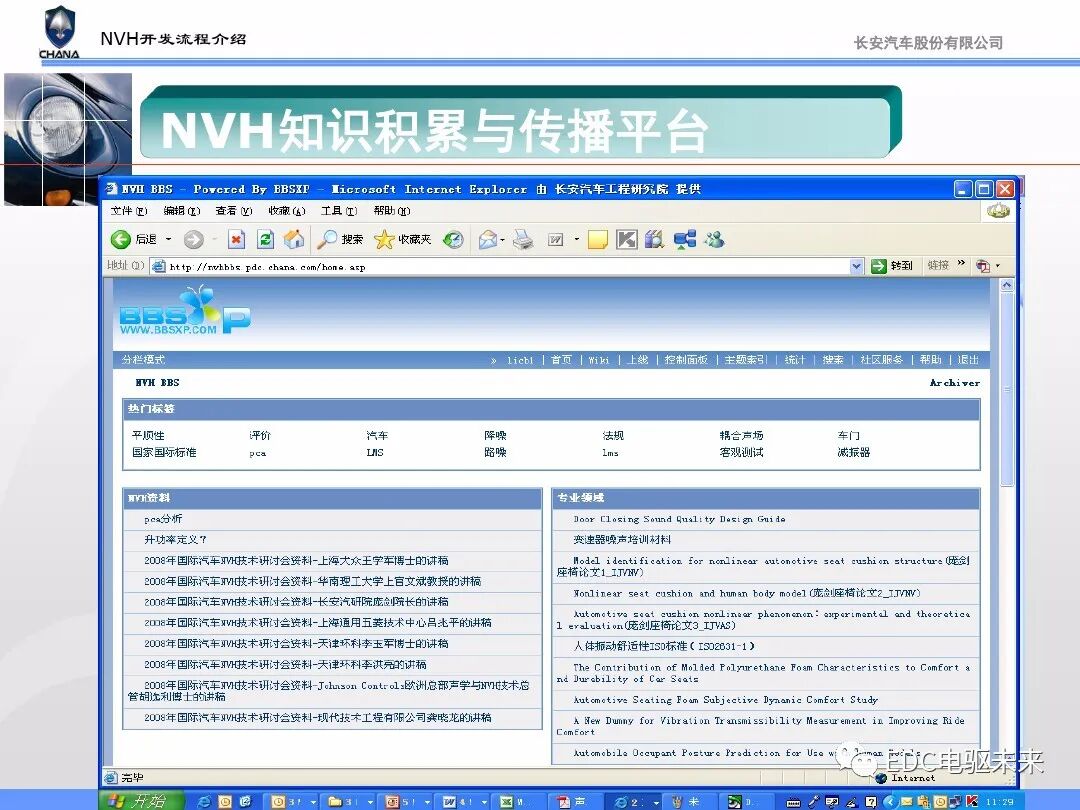This screenshot has height=810, width=1080.
Task: Click the 退出 logout link
Action: coord(968,360)
